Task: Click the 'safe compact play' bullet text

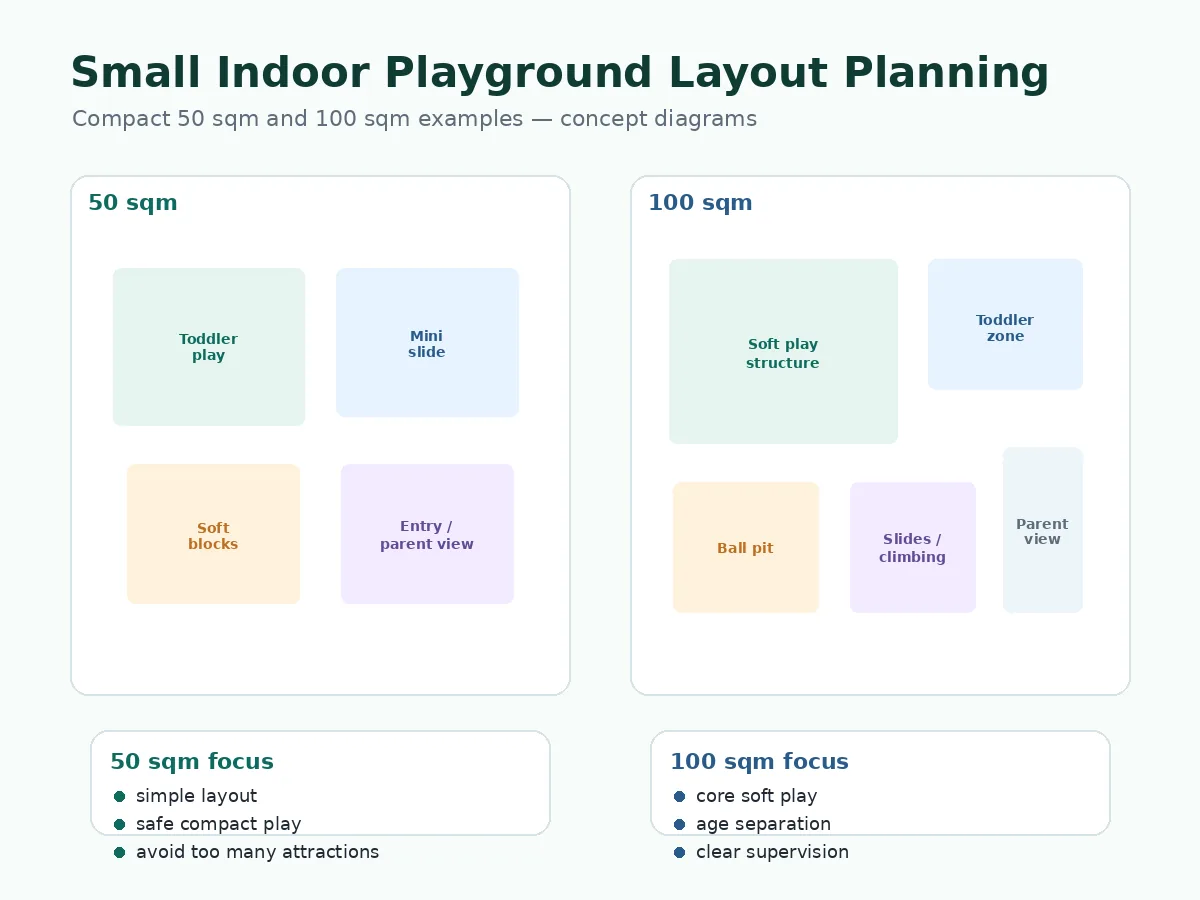Action: [x=218, y=824]
